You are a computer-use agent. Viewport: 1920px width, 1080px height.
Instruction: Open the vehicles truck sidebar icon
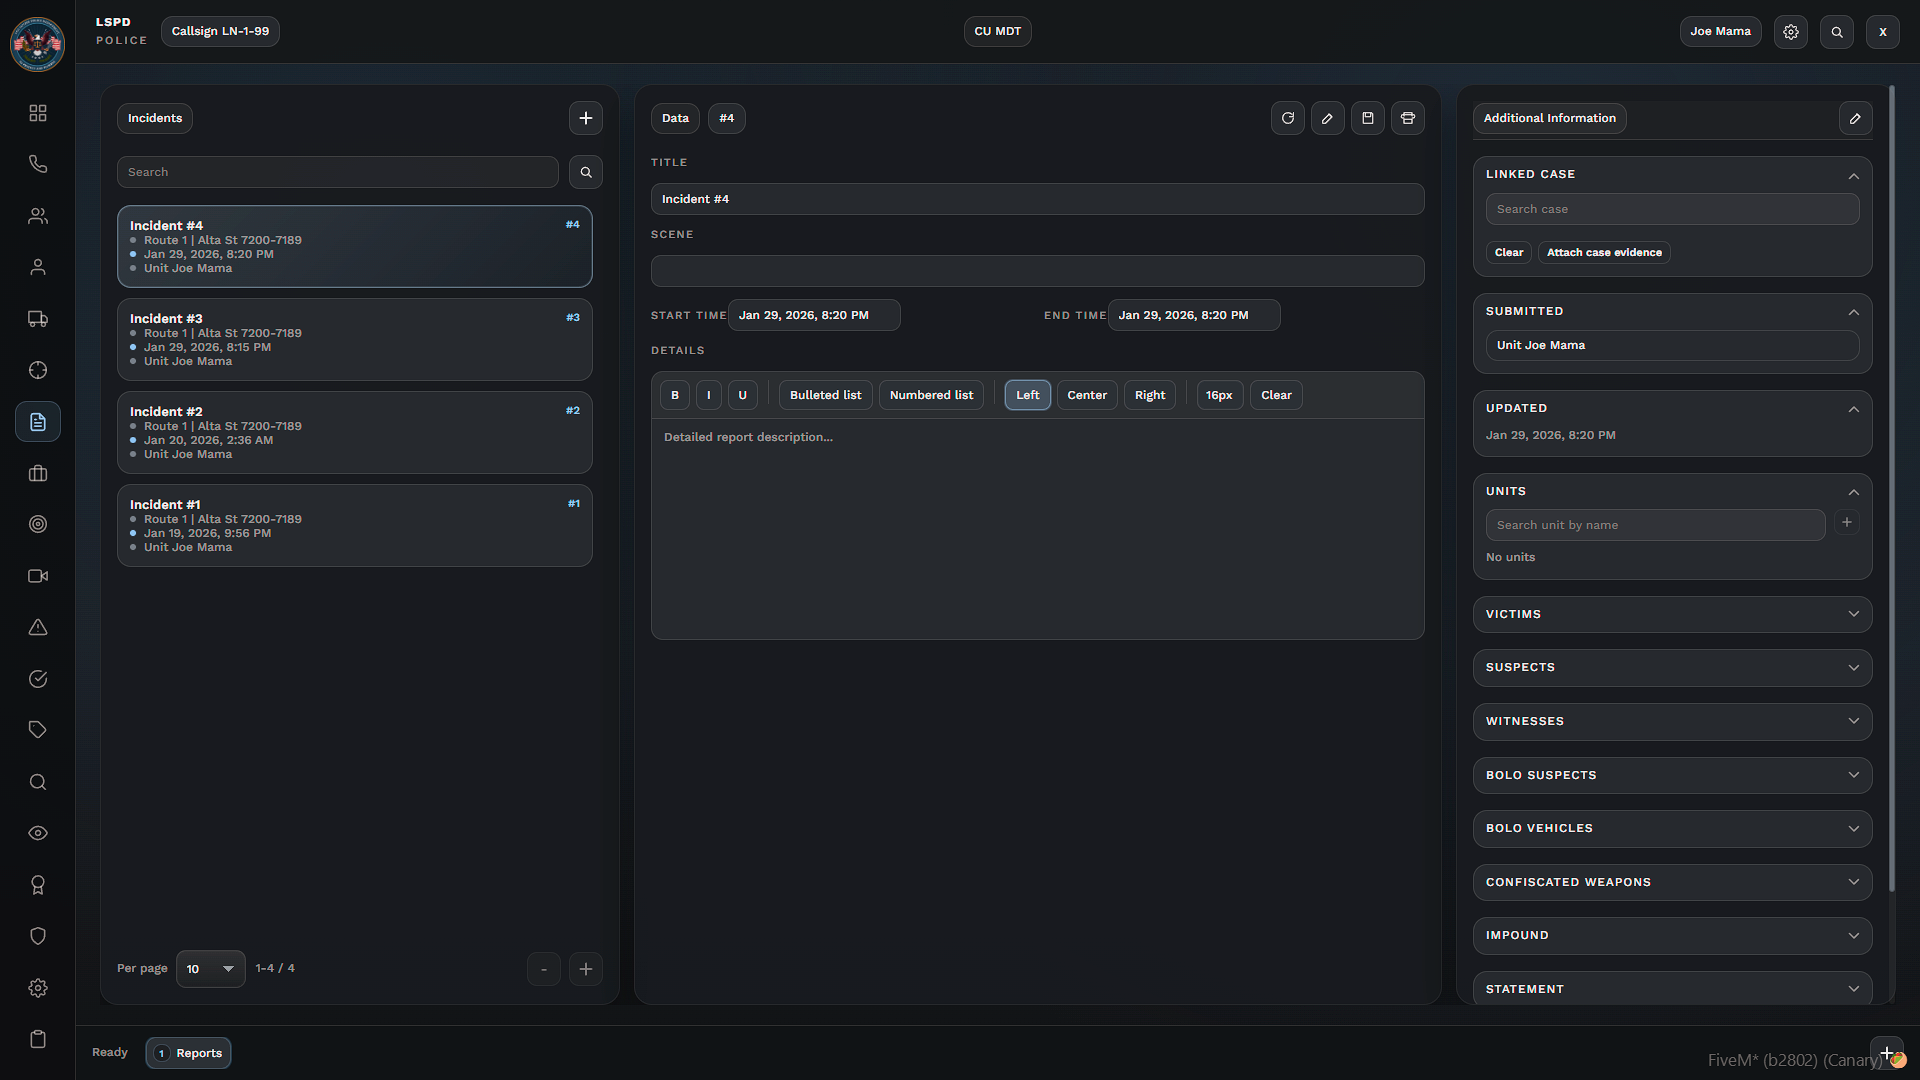[38, 319]
